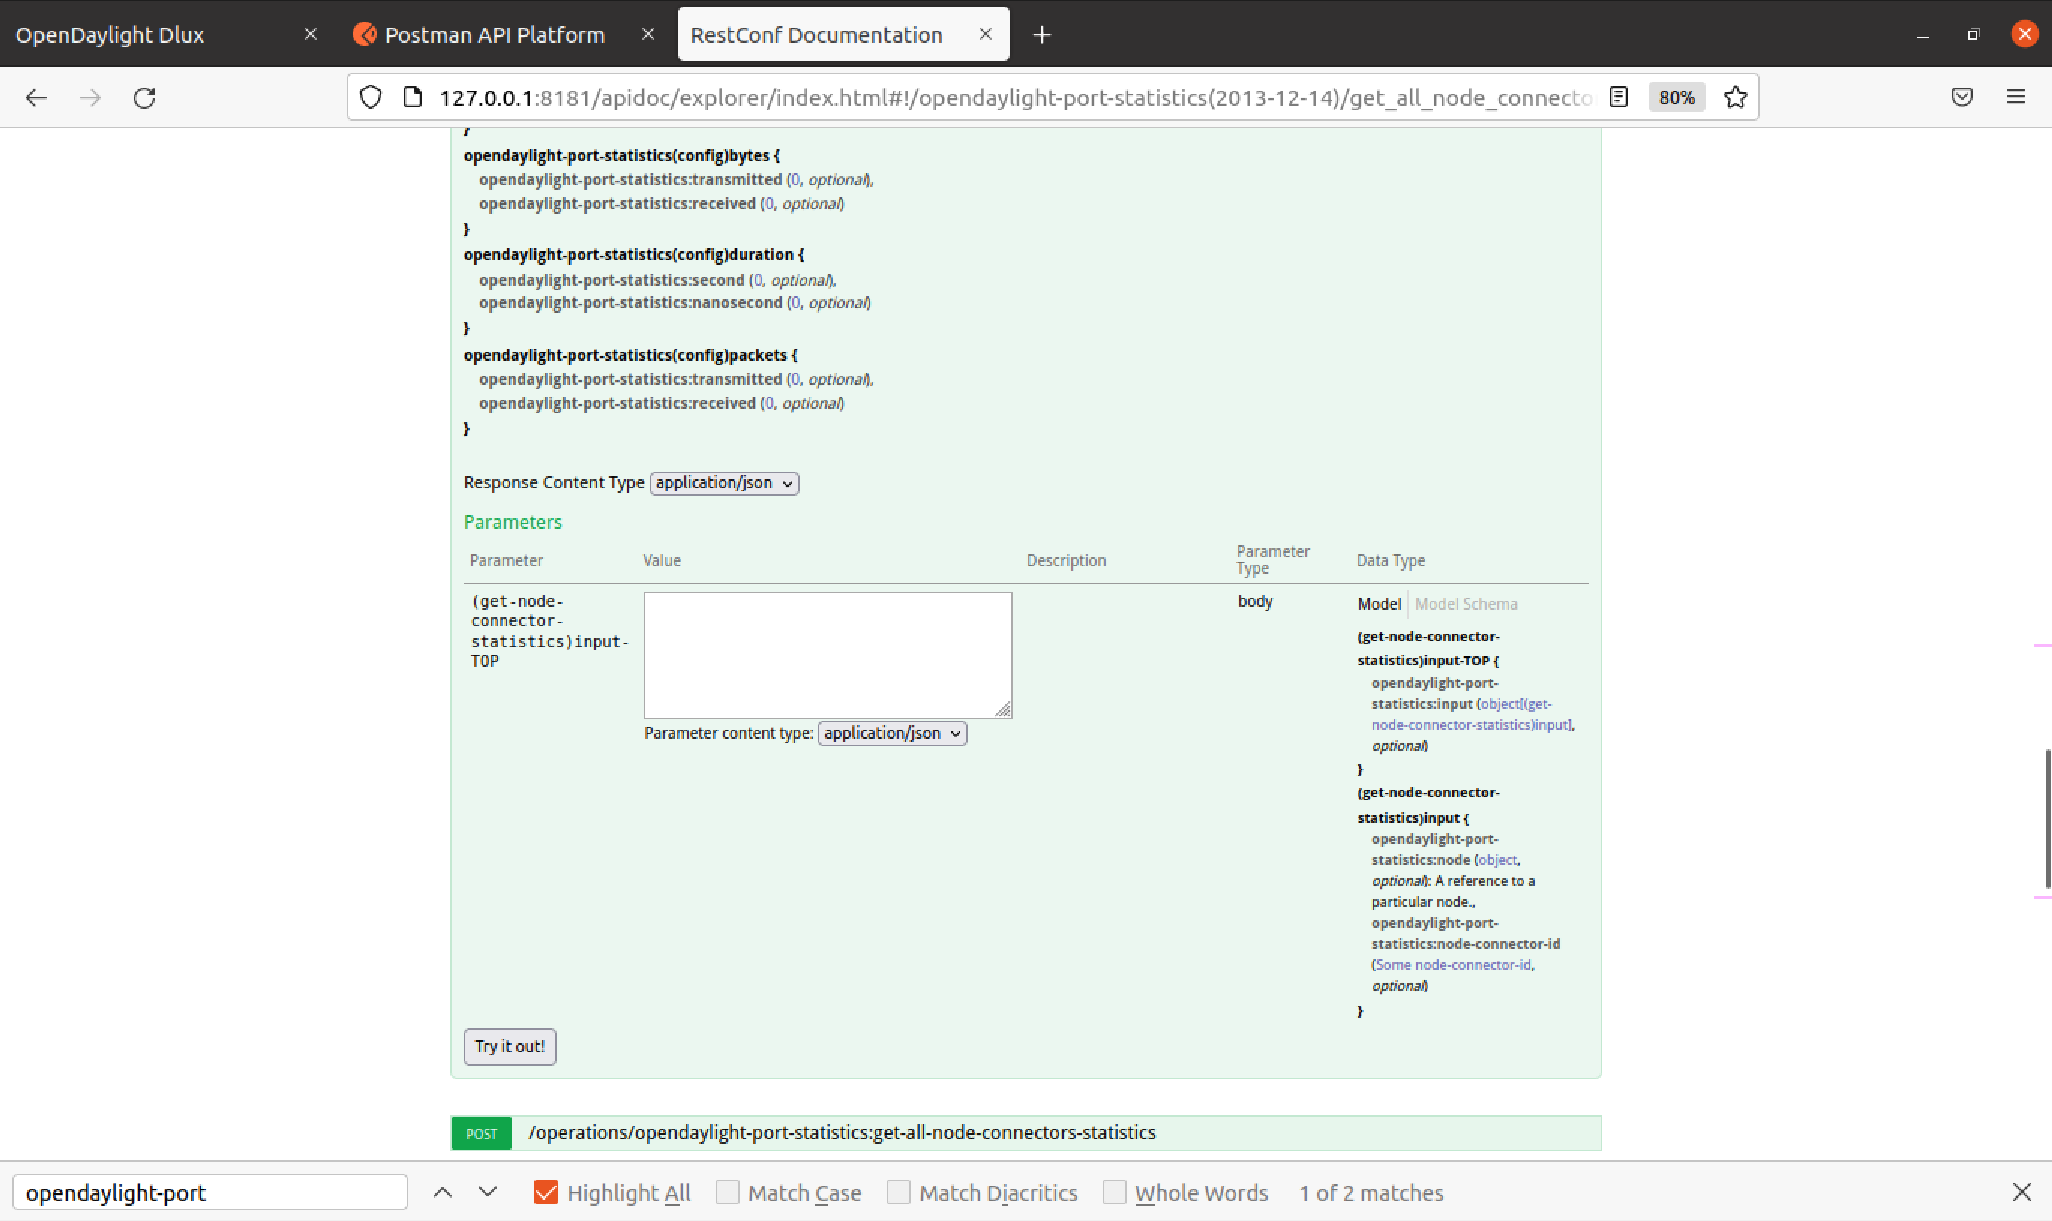The image size is (2052, 1221).
Task: Switch to the Postman API Platform tab
Action: tap(495, 35)
